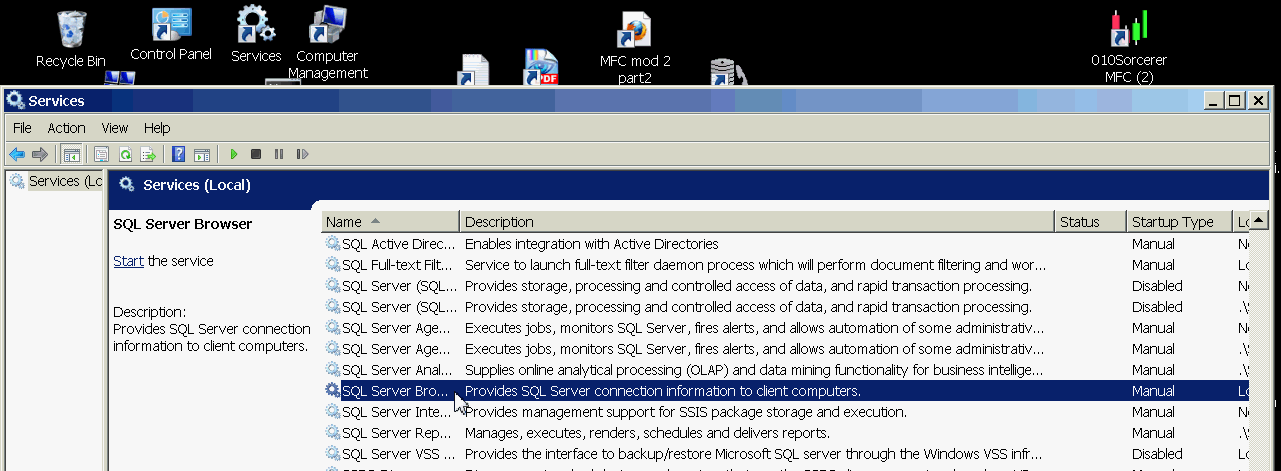Image resolution: width=1281 pixels, height=471 pixels.
Task: Open the Help menu
Action: pyautogui.click(x=157, y=128)
